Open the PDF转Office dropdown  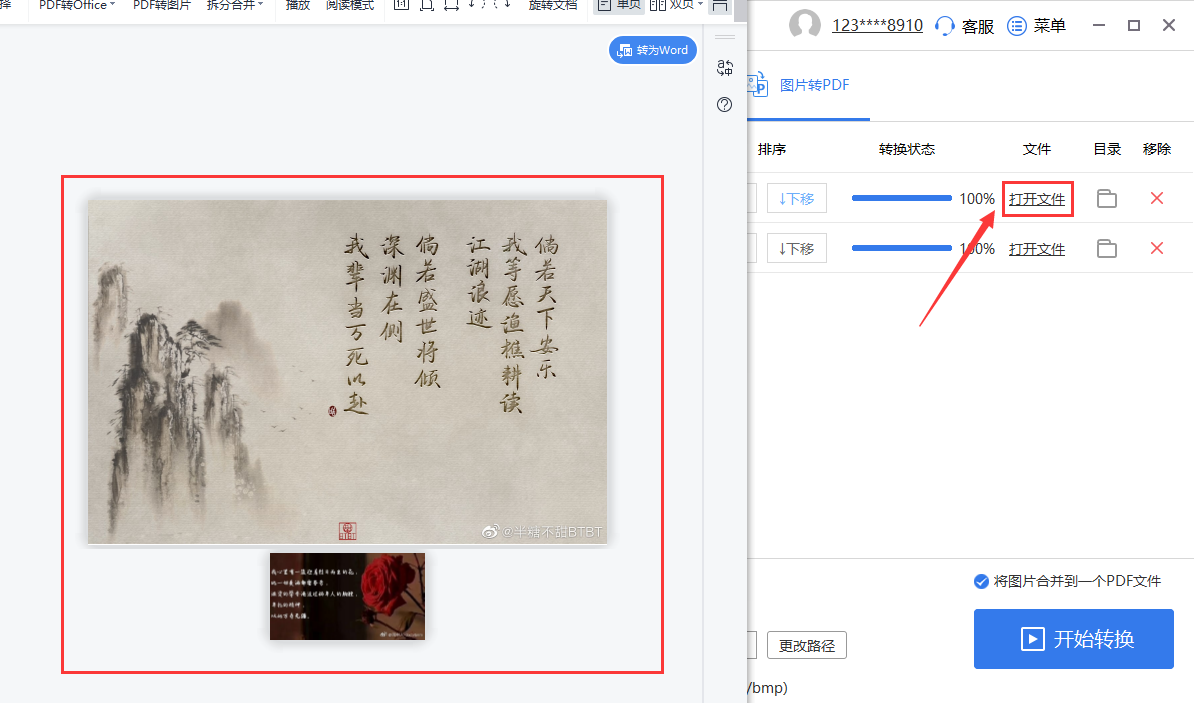point(77,5)
